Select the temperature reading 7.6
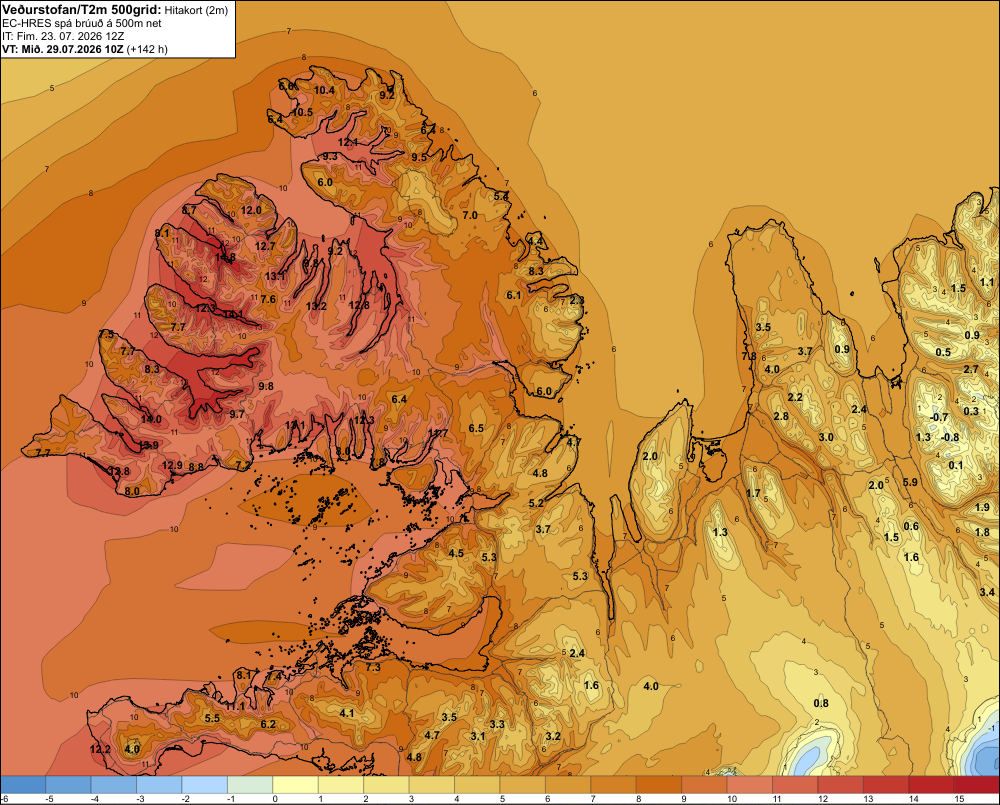The image size is (1000, 805). point(268,299)
